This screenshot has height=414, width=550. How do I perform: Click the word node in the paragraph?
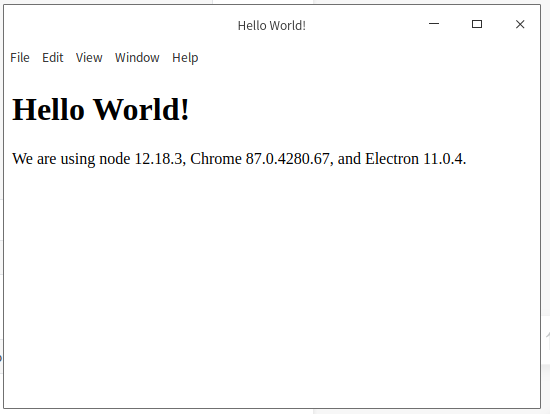[115, 159]
